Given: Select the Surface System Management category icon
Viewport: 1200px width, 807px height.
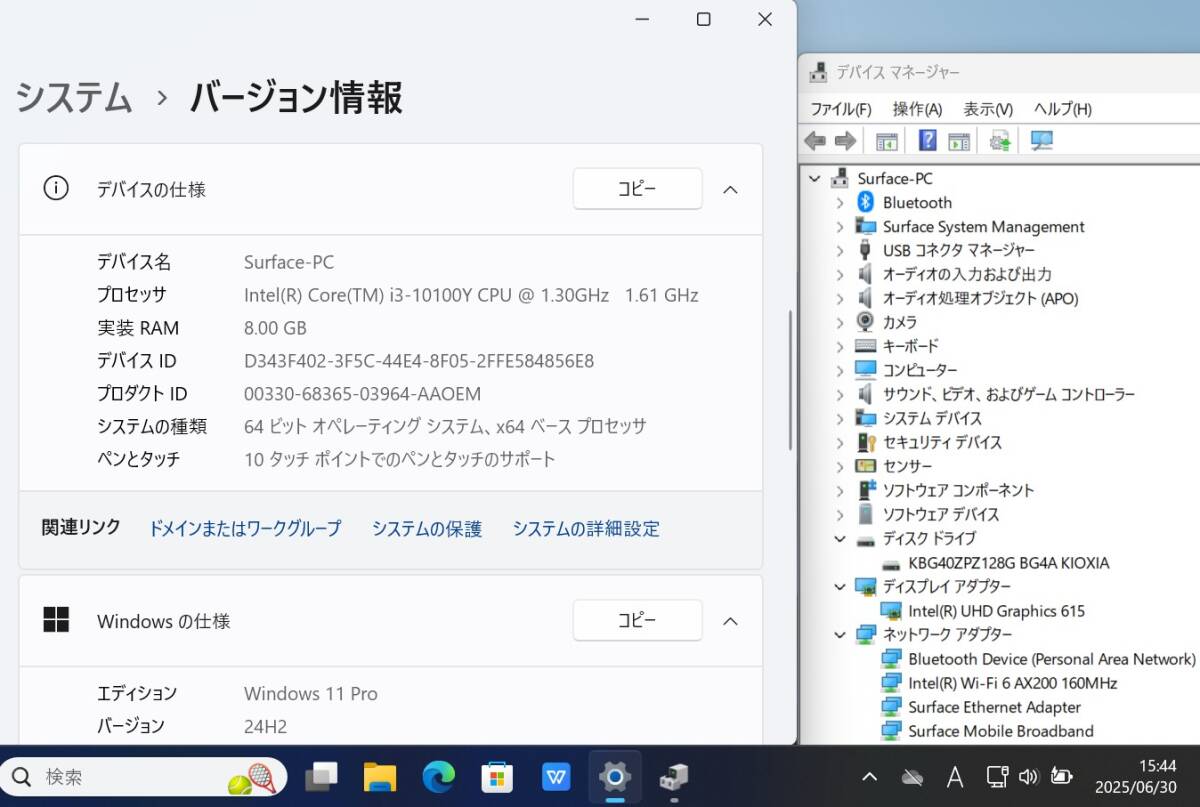Looking at the screenshot, I should click(x=866, y=227).
